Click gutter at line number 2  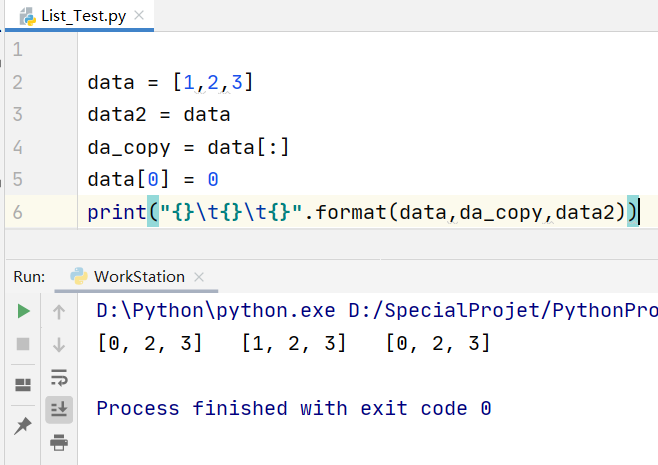point(18,82)
